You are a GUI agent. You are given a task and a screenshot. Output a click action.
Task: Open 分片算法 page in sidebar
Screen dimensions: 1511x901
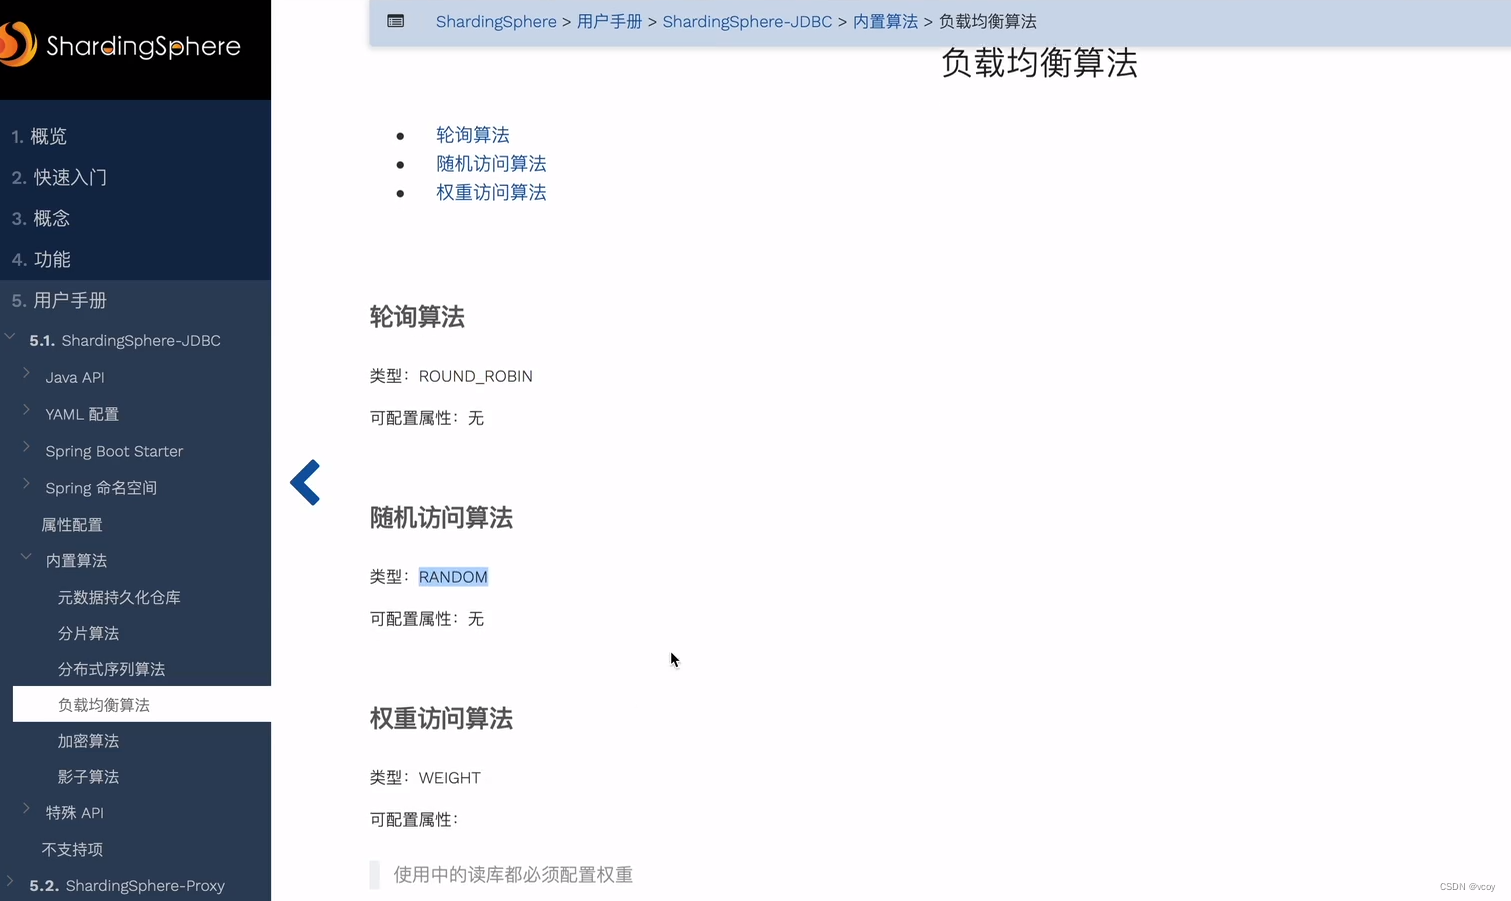coord(88,633)
